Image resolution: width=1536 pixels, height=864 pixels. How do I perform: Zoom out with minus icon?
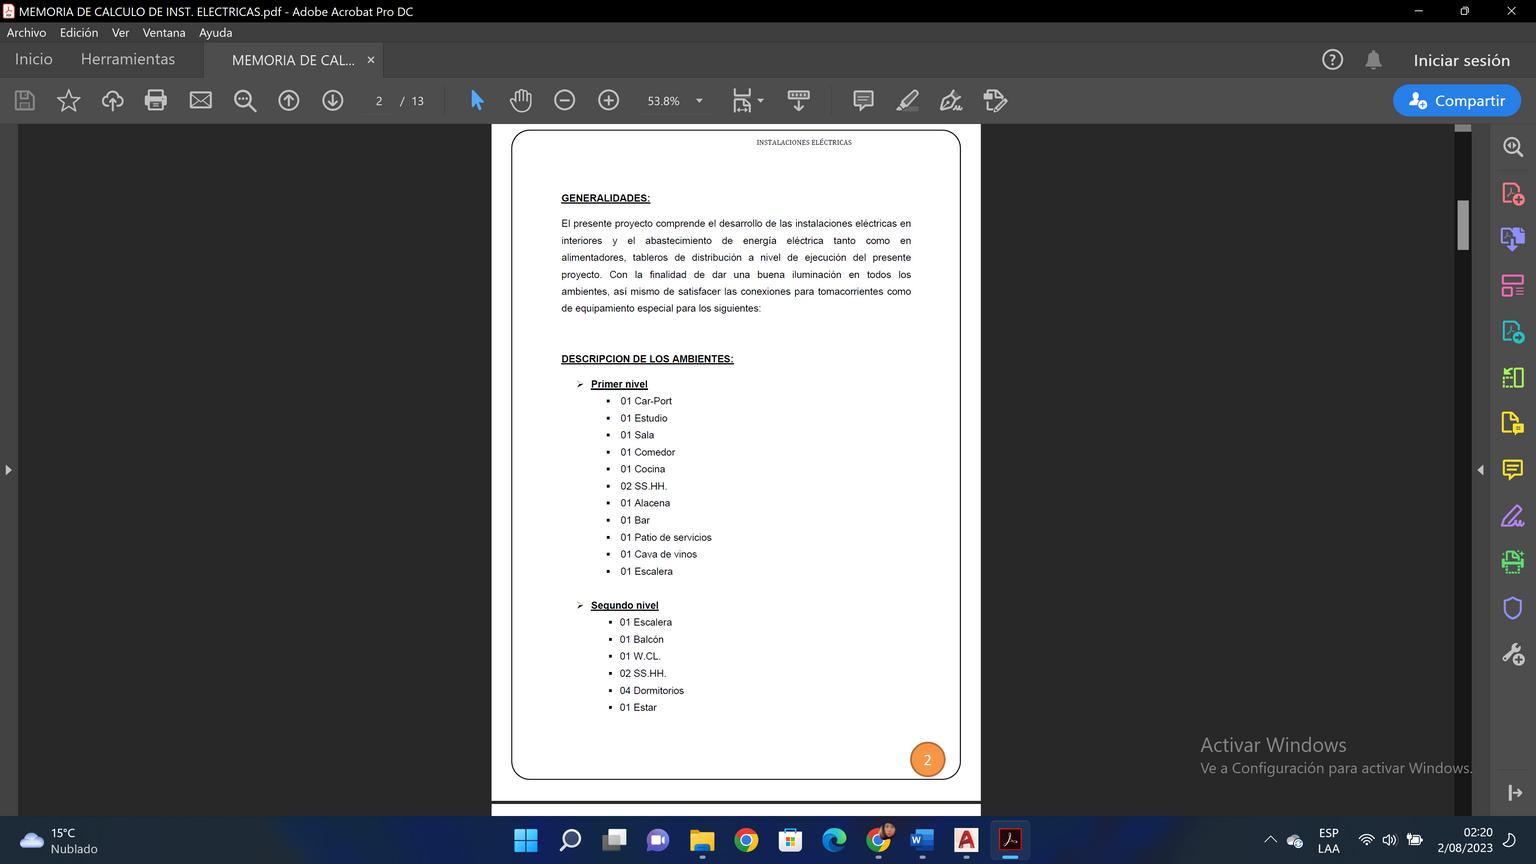tap(565, 100)
